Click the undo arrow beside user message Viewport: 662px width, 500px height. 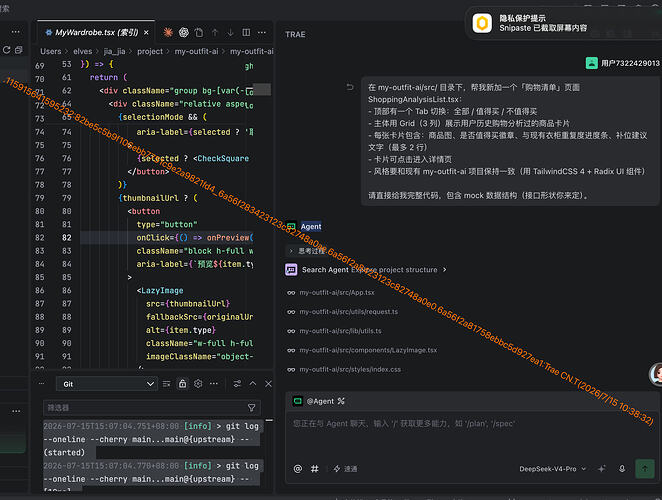coord(350,87)
